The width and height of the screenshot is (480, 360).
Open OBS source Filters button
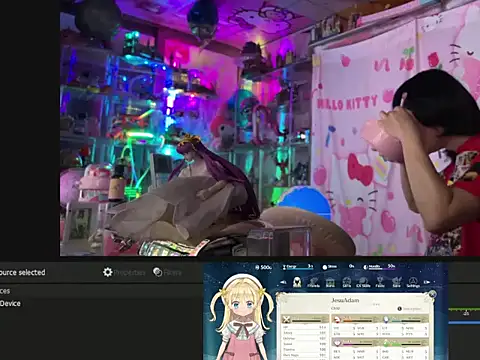167,272
